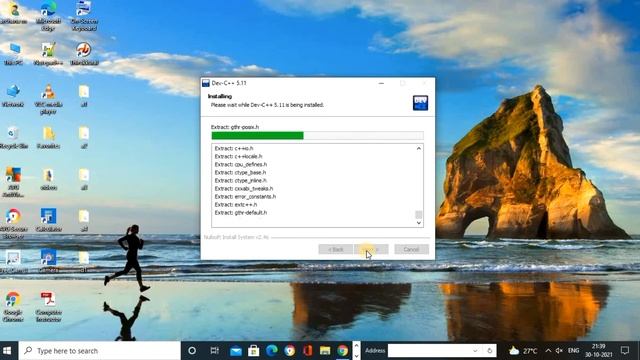Click the On-Screen Keyboard desktop shortcut
Screen dimensions: 640x360
tap(84, 16)
